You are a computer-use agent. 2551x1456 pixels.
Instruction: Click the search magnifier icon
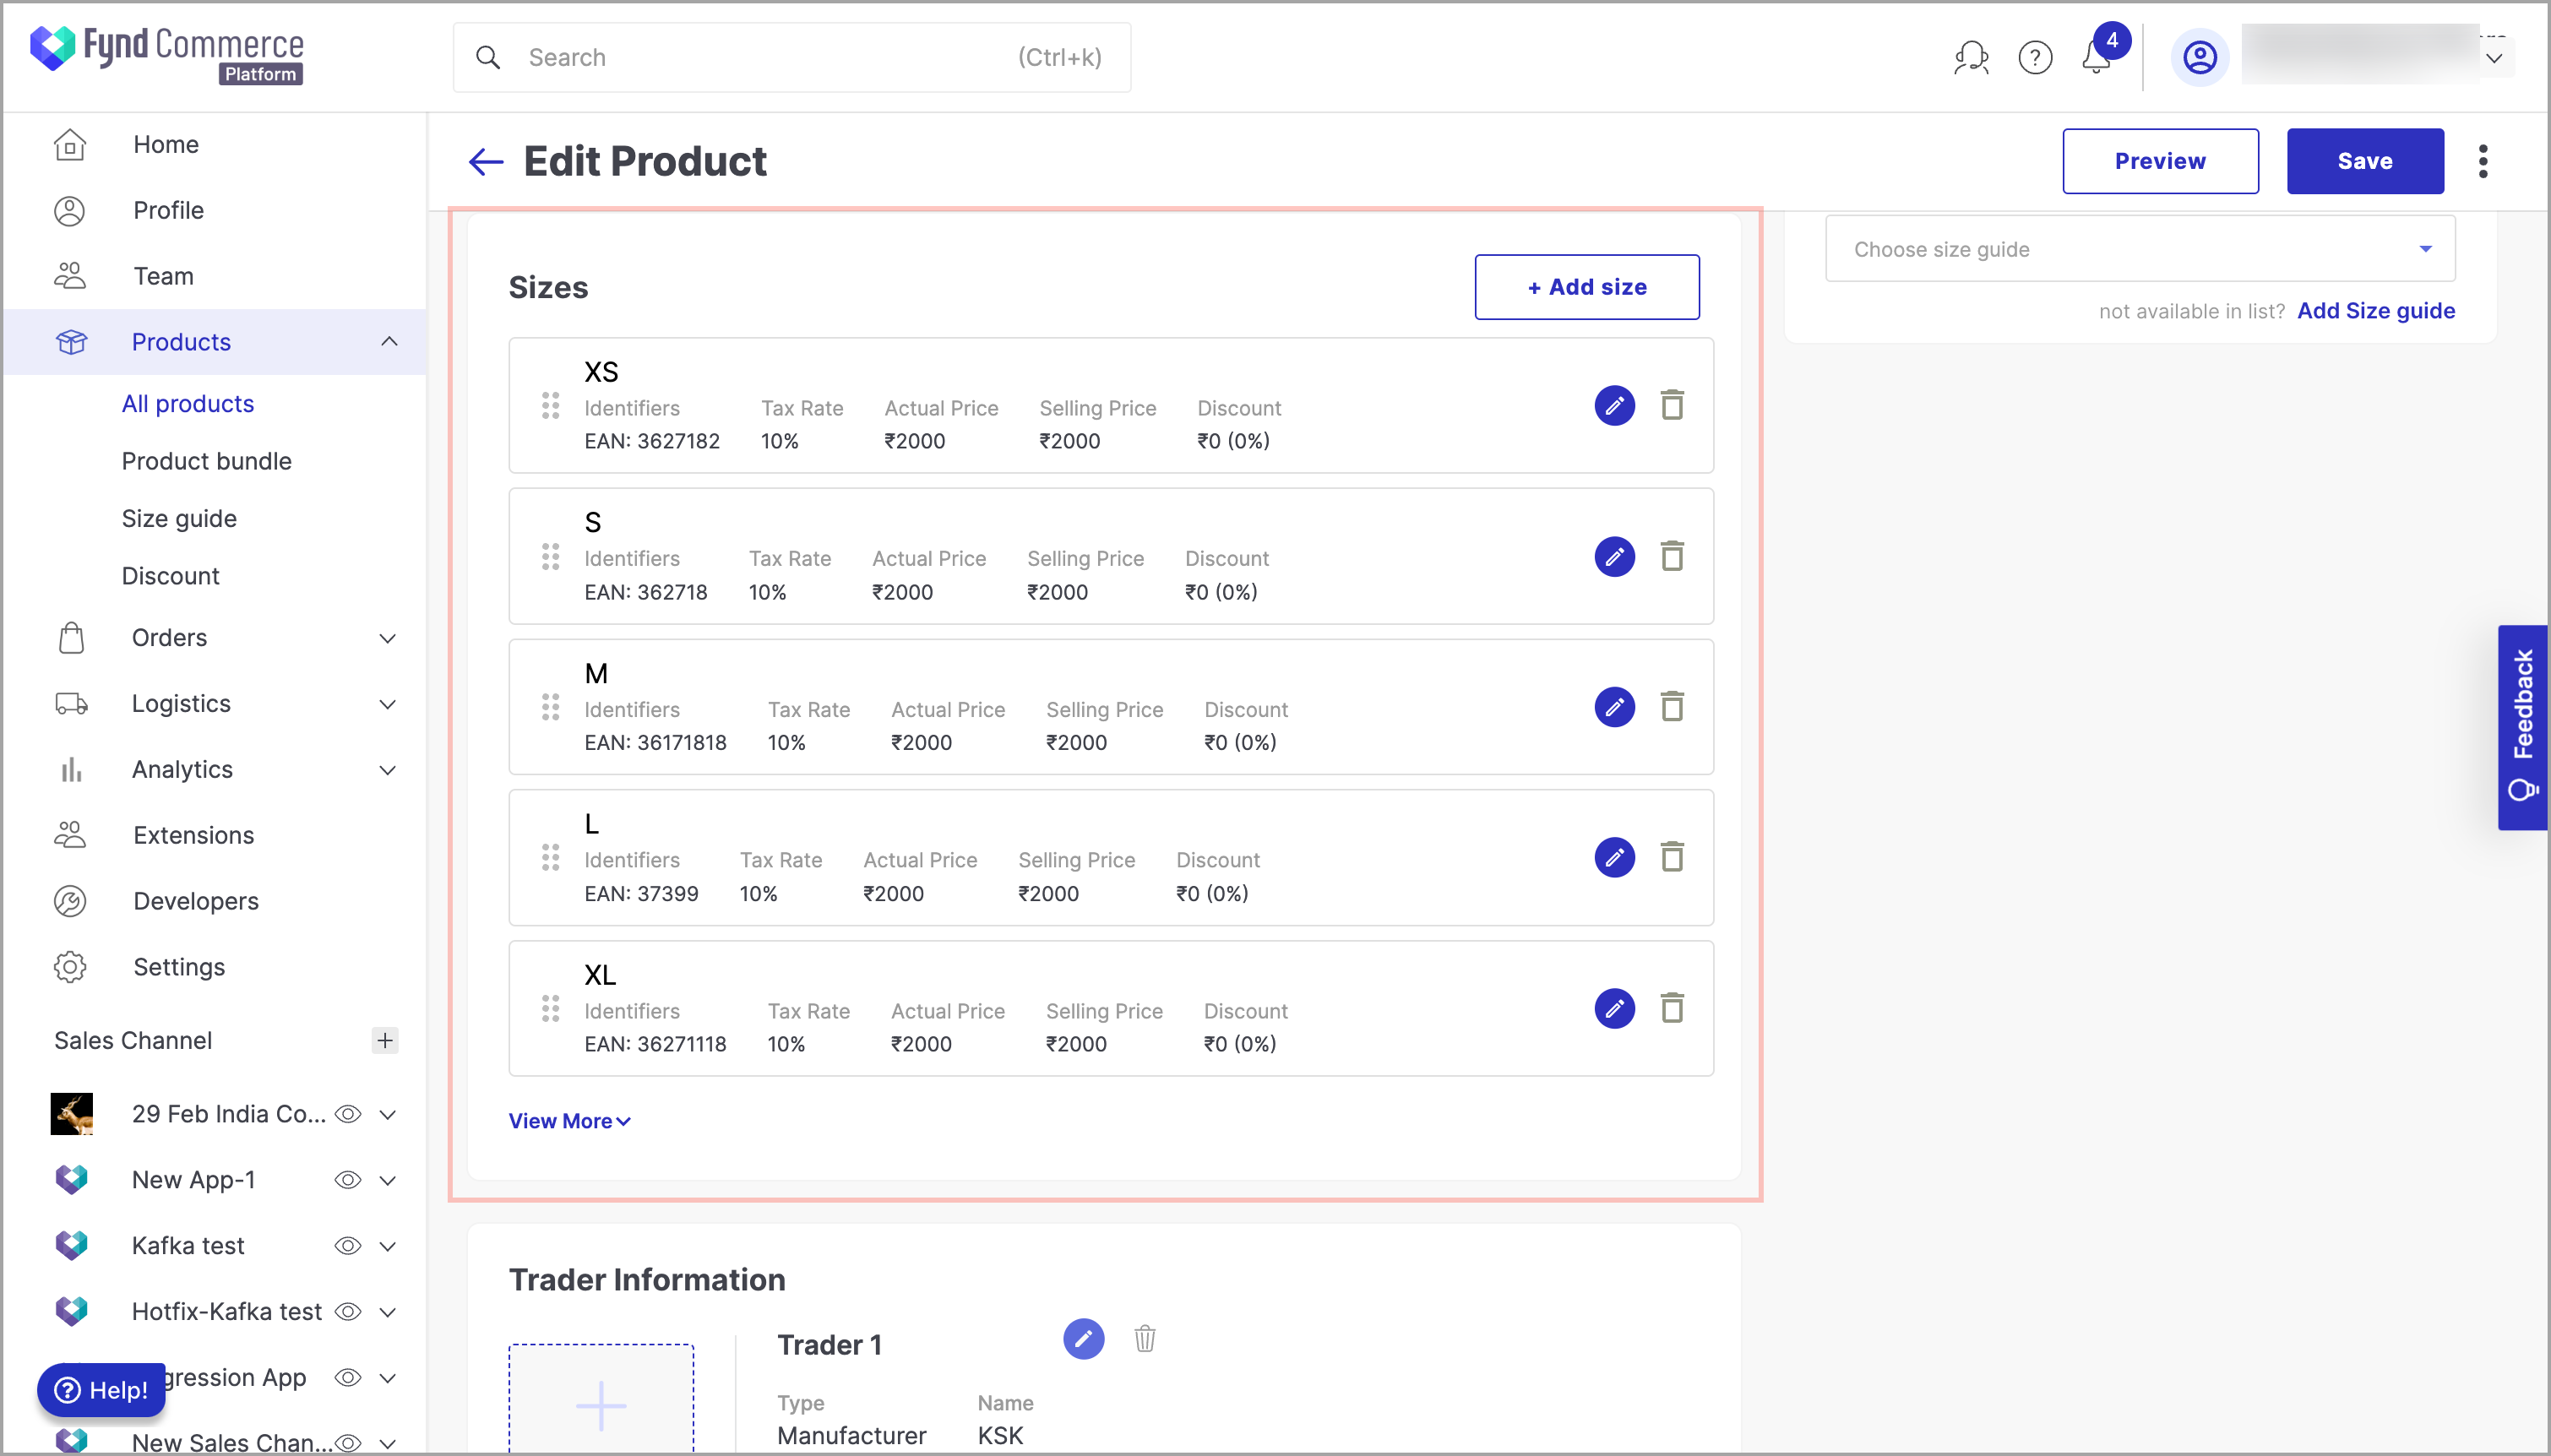488,57
